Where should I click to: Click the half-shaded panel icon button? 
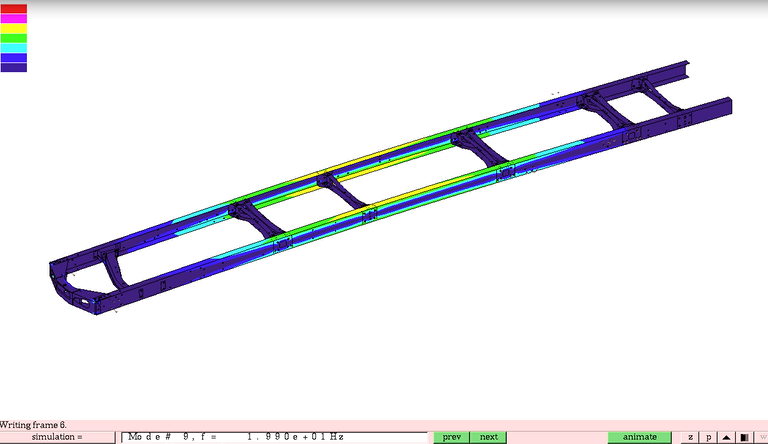coord(744,437)
